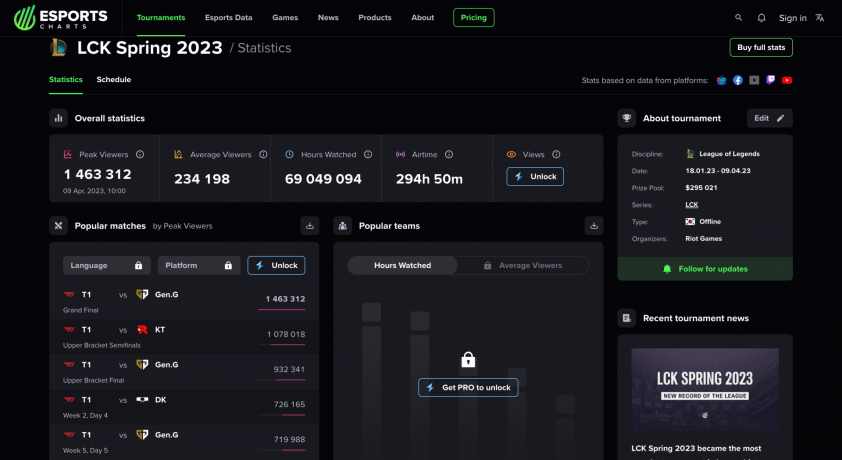Screen dimensions: 842x460
Task: Open the About menu
Action: tap(423, 18)
